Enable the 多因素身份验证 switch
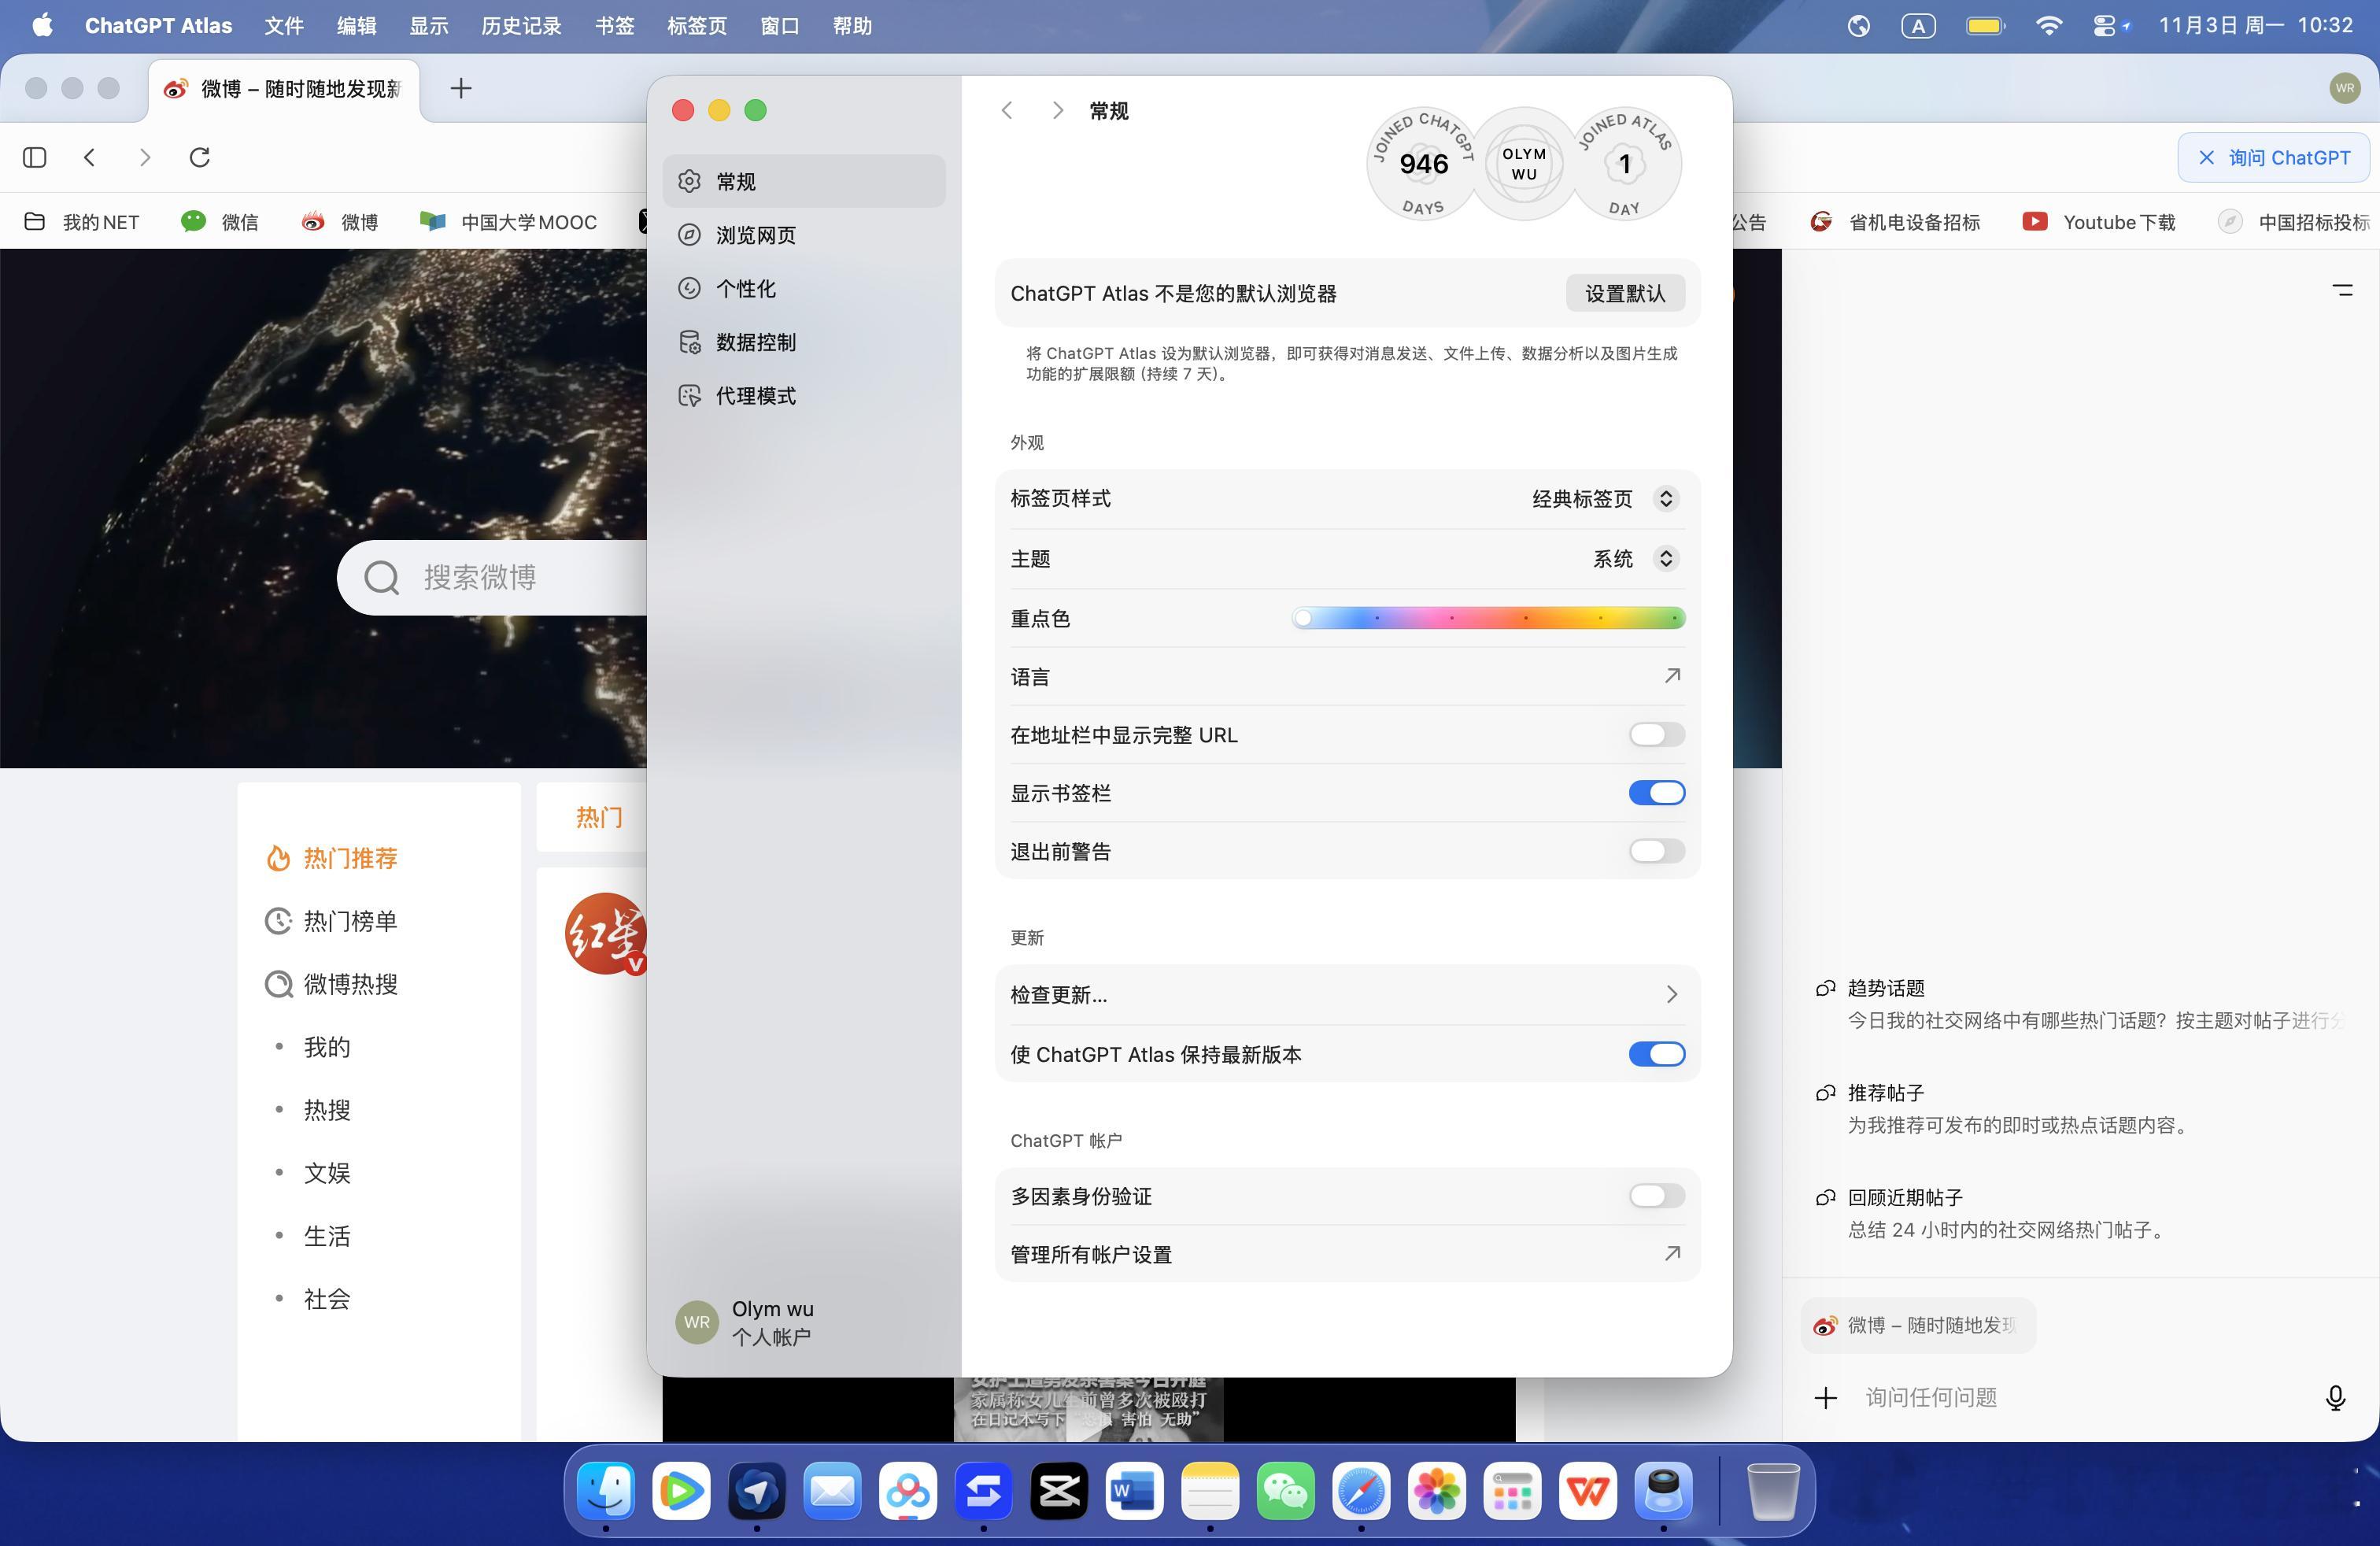2380x1546 pixels. (x=1656, y=1196)
